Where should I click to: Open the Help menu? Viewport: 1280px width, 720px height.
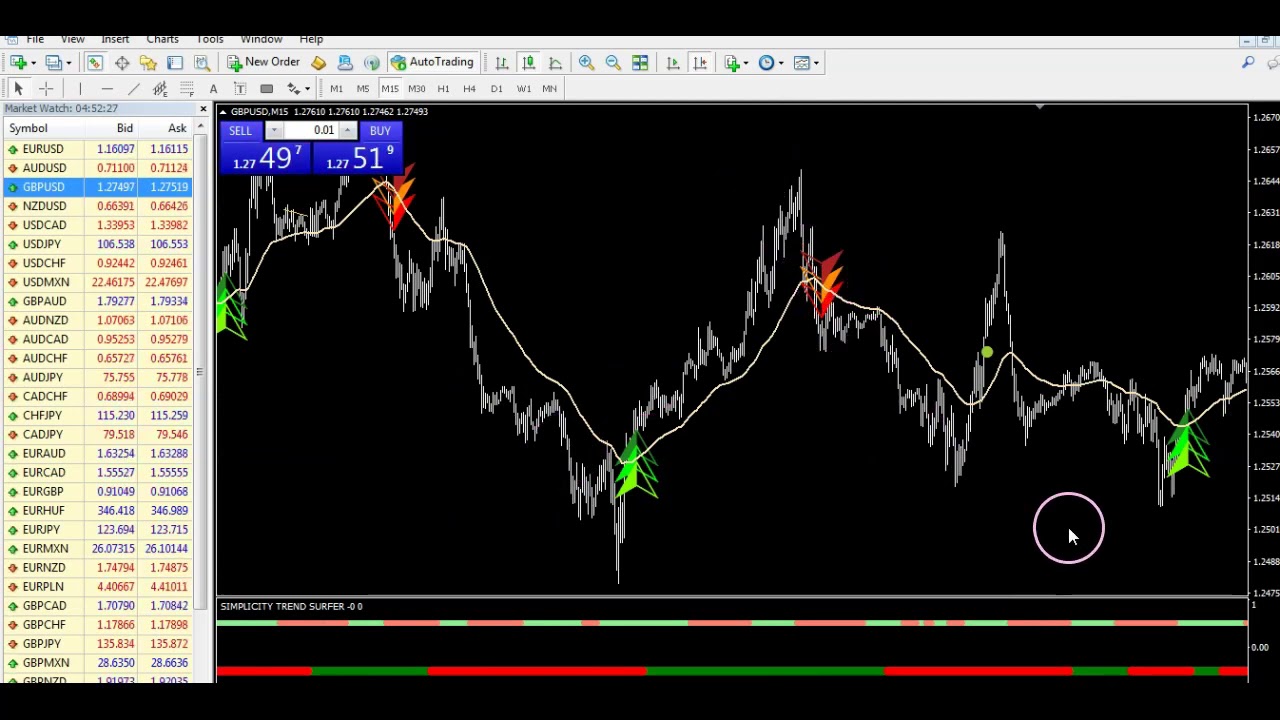pos(311,39)
